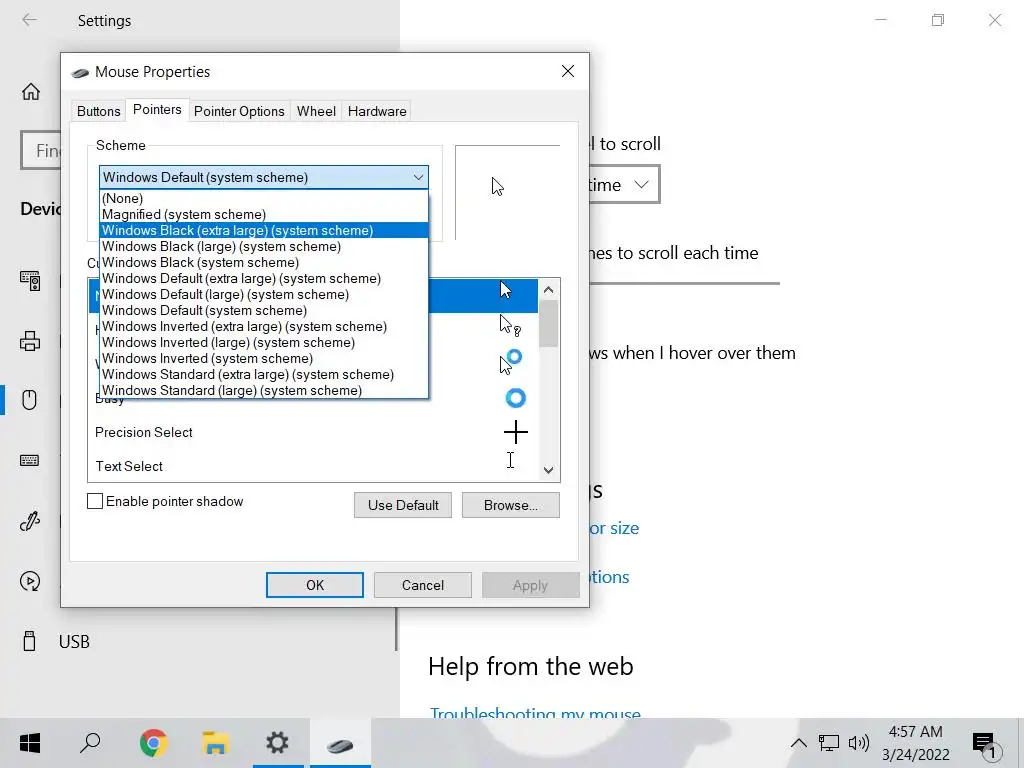The image size is (1024, 768).
Task: Show hidden icons in system tray
Action: [798, 743]
